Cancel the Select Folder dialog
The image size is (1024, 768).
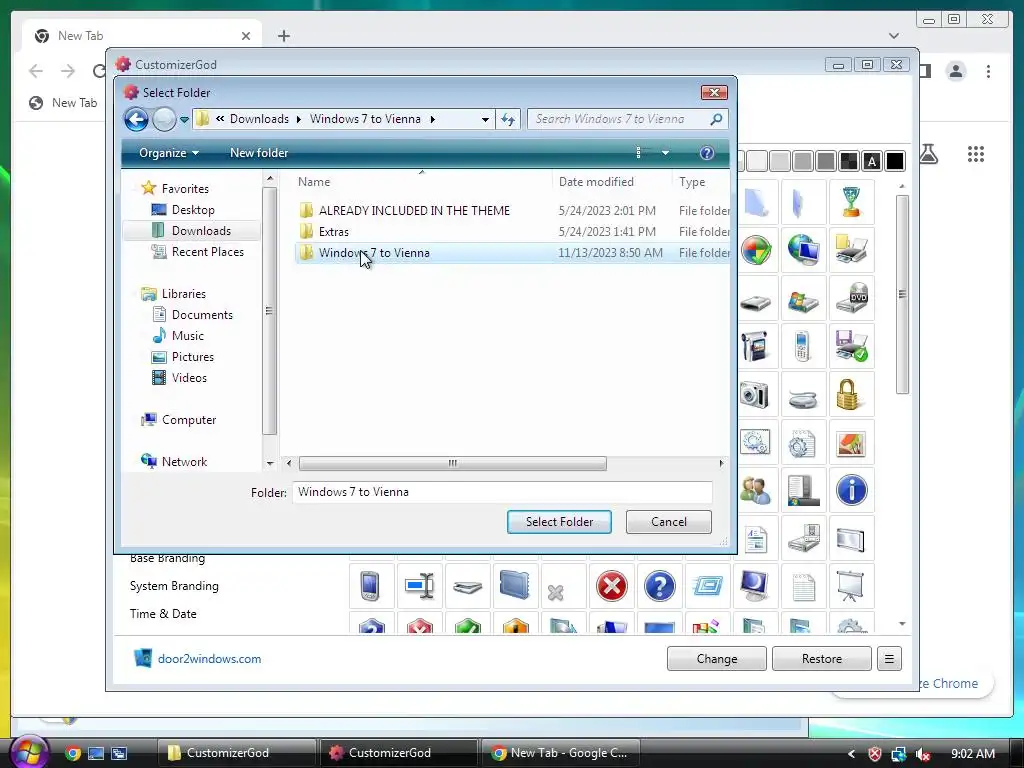(669, 522)
